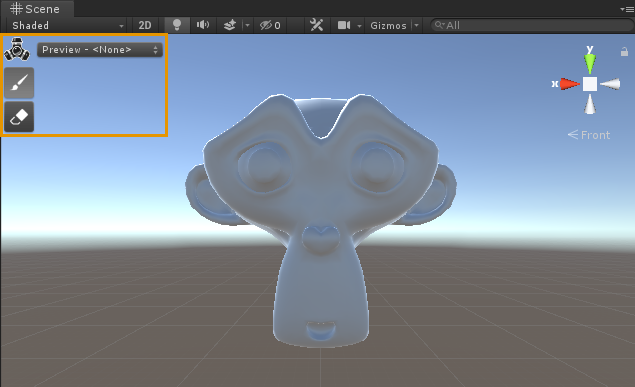
Task: Toggle the gizmo rotation lock icon
Action: [624, 52]
